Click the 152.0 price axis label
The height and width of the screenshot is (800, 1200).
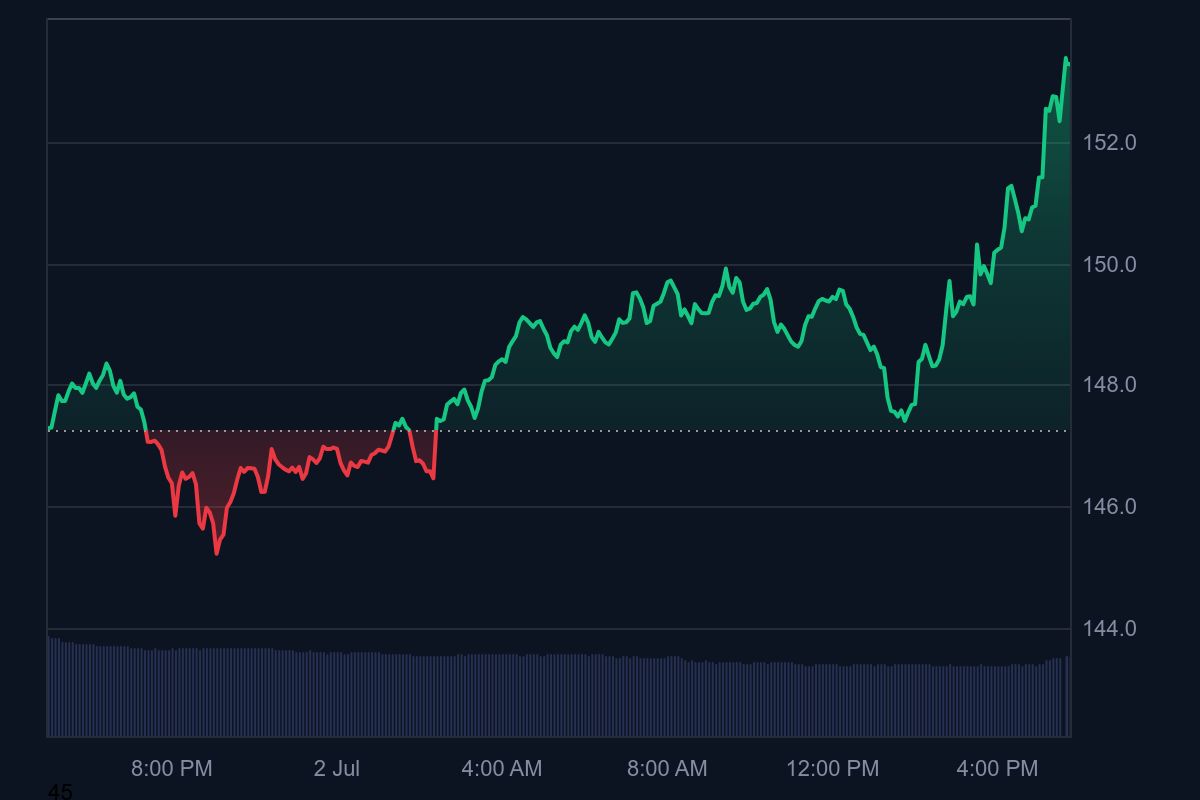point(1110,143)
